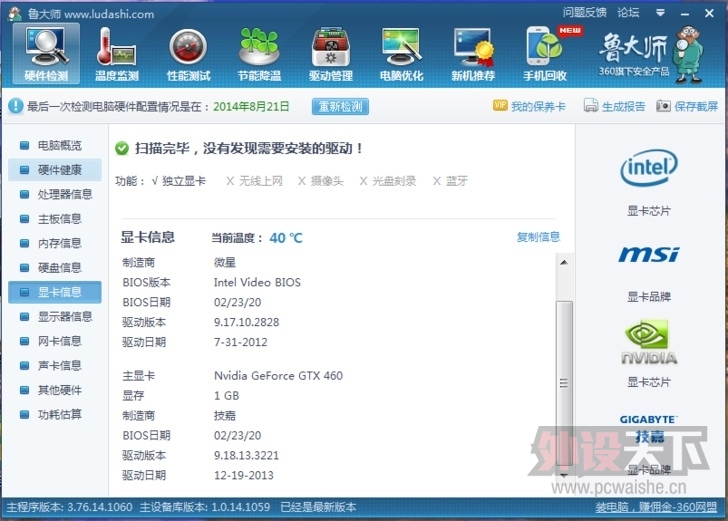This screenshot has width=728, height=521.
Task: Select 显示器信息 in the sidebar
Action: (55, 317)
